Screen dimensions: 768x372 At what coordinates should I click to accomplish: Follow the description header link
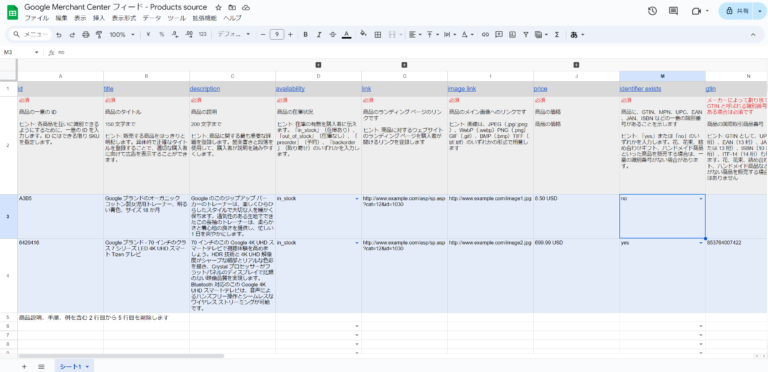205,89
